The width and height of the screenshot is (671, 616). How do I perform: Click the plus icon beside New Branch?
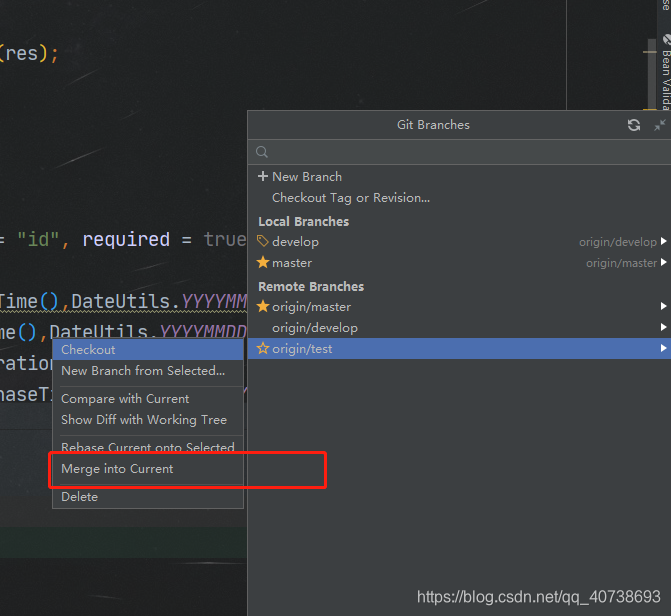tap(263, 176)
